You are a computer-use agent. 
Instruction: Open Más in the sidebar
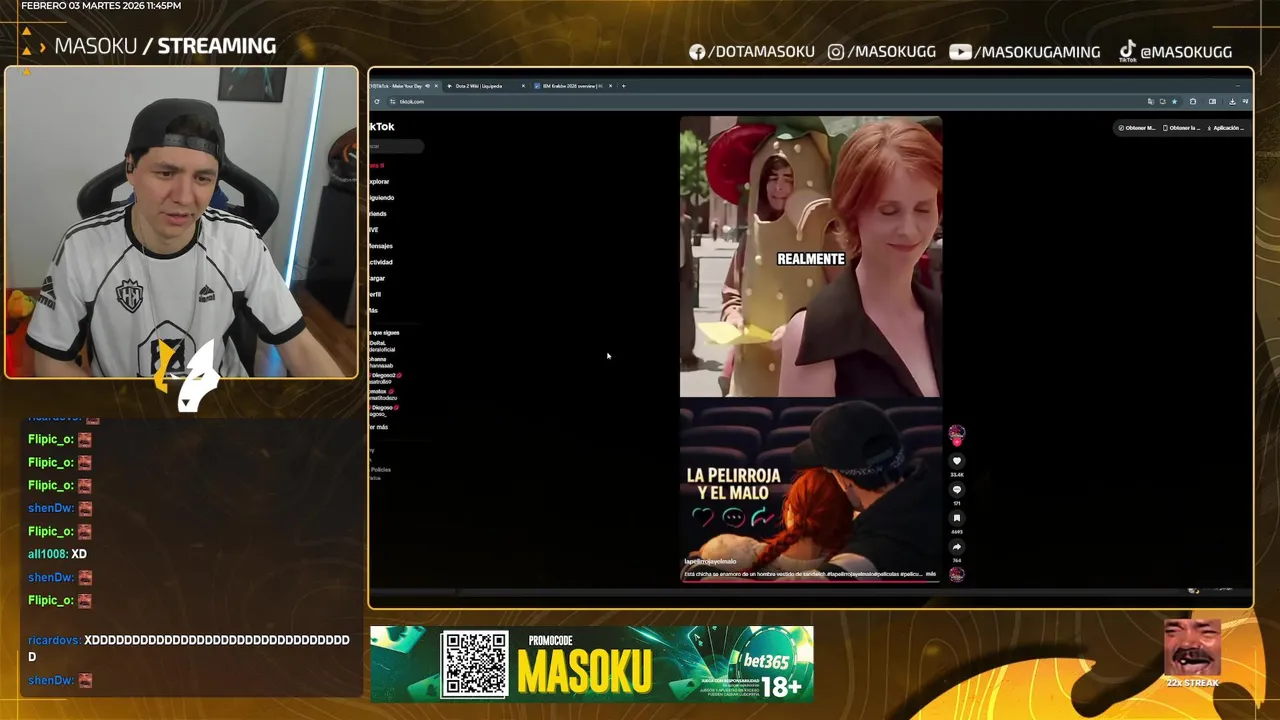pyautogui.click(x=373, y=310)
